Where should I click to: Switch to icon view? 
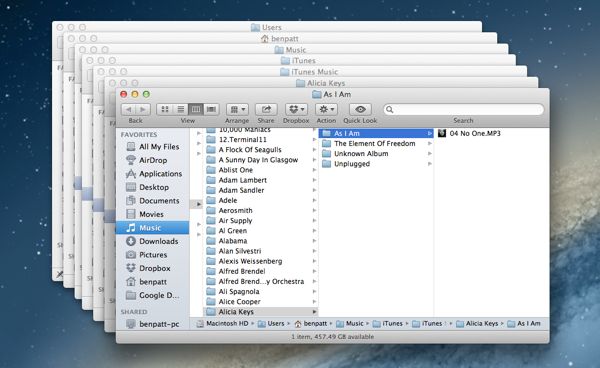coord(165,109)
